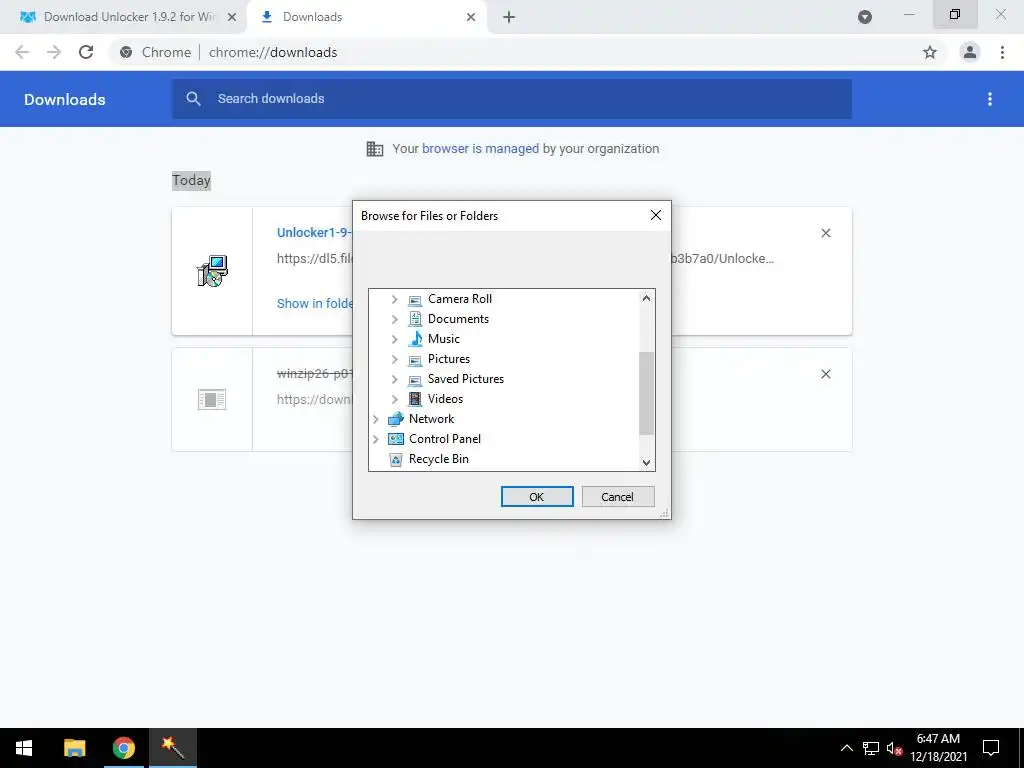Open the 'browser is managed' link
Screen dimensions: 1024x768
pos(480,149)
